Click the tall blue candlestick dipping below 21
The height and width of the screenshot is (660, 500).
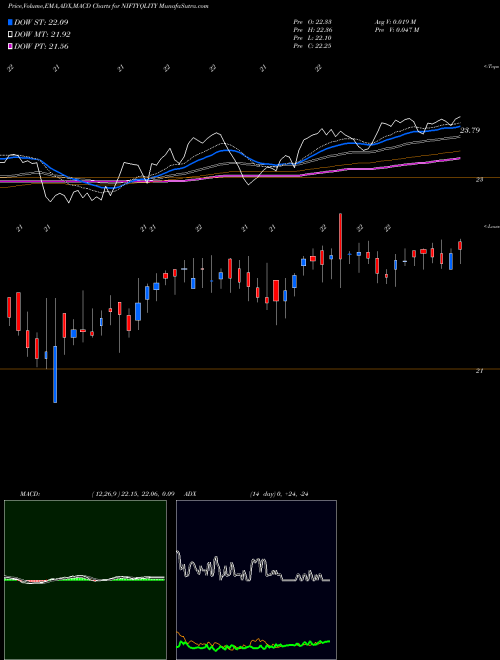click(55, 374)
